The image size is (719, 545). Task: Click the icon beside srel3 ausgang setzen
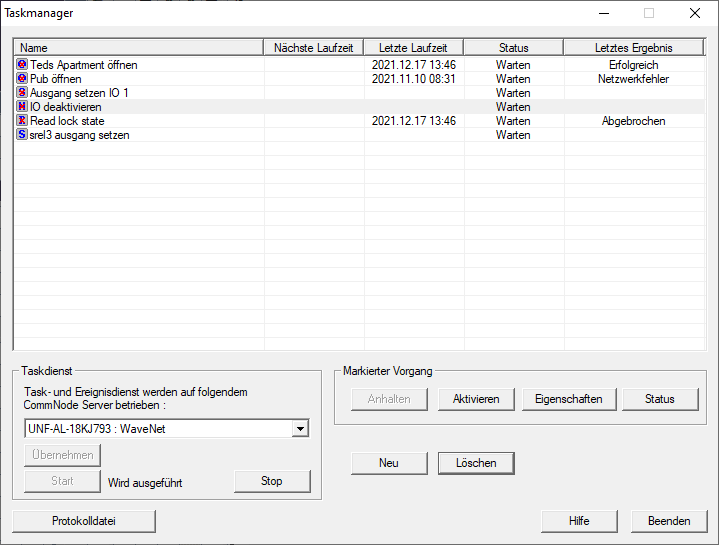pyautogui.click(x=22, y=135)
